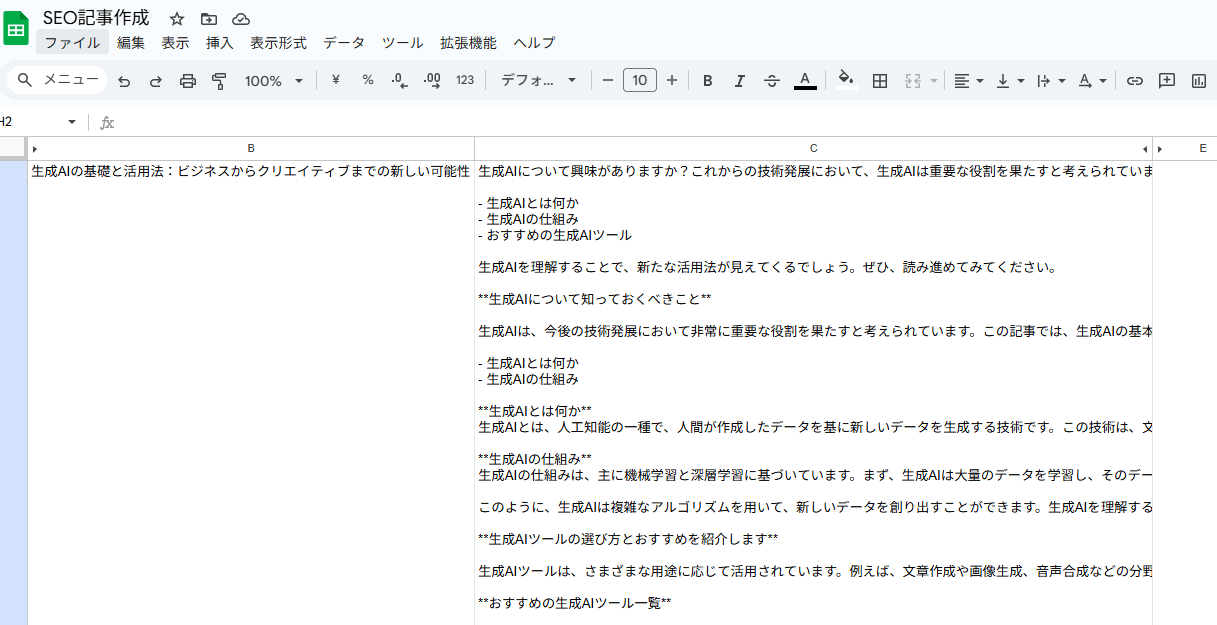Insert a link with the chain icon
The image size is (1217, 625).
1135,81
